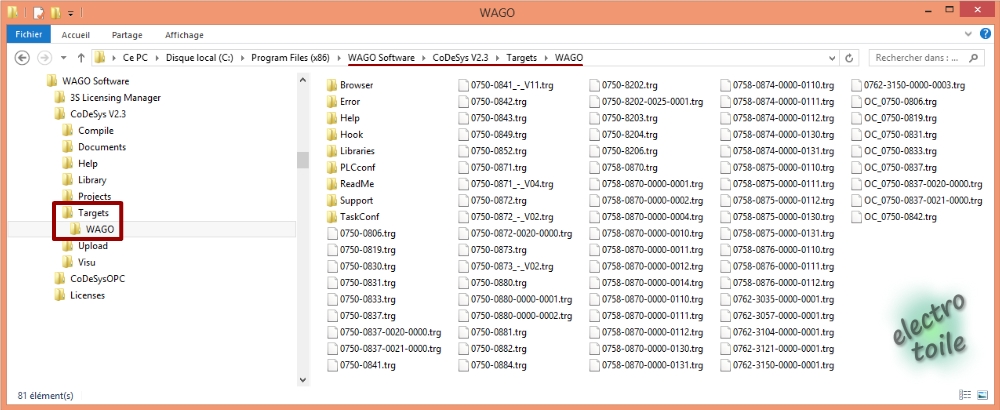This screenshot has width=1000, height=410.
Task: Click the navigation pane scrollbar thumb
Action: click(303, 159)
